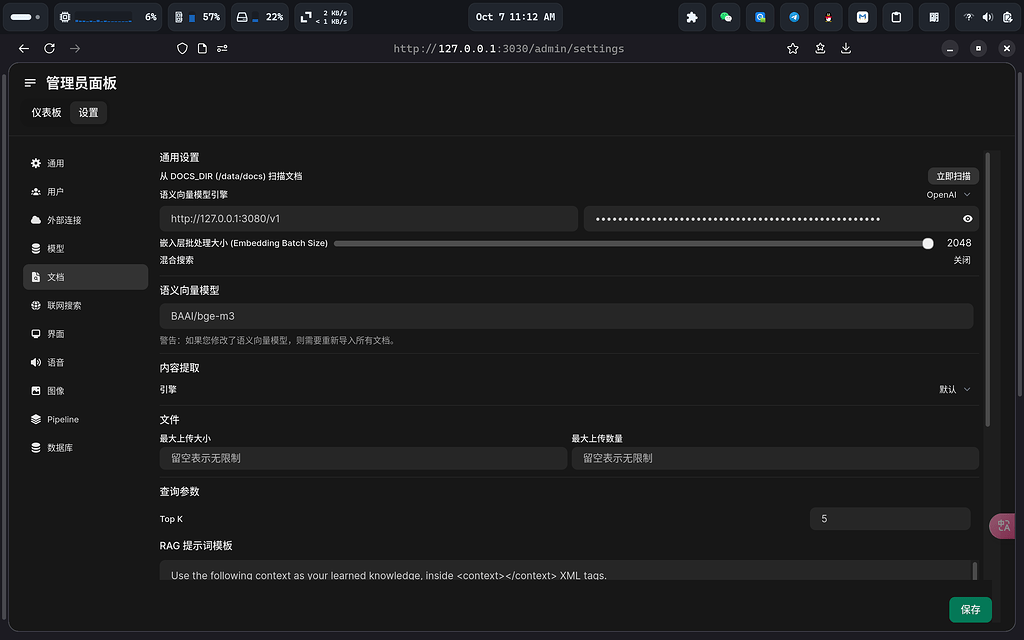
Task: Click the embedding API URL input field
Action: point(368,219)
